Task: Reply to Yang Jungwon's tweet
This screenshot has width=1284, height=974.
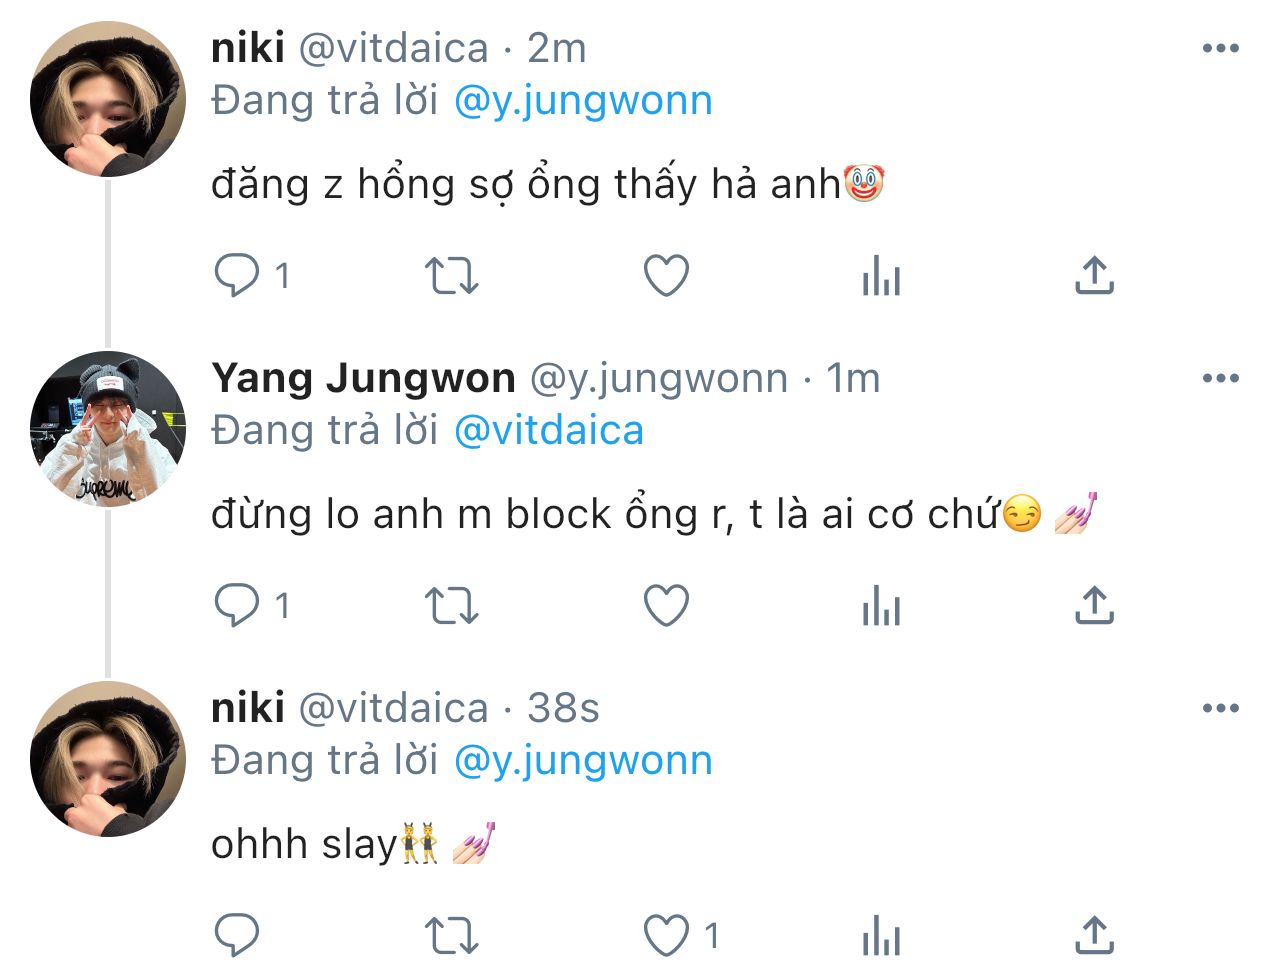Action: 237,605
